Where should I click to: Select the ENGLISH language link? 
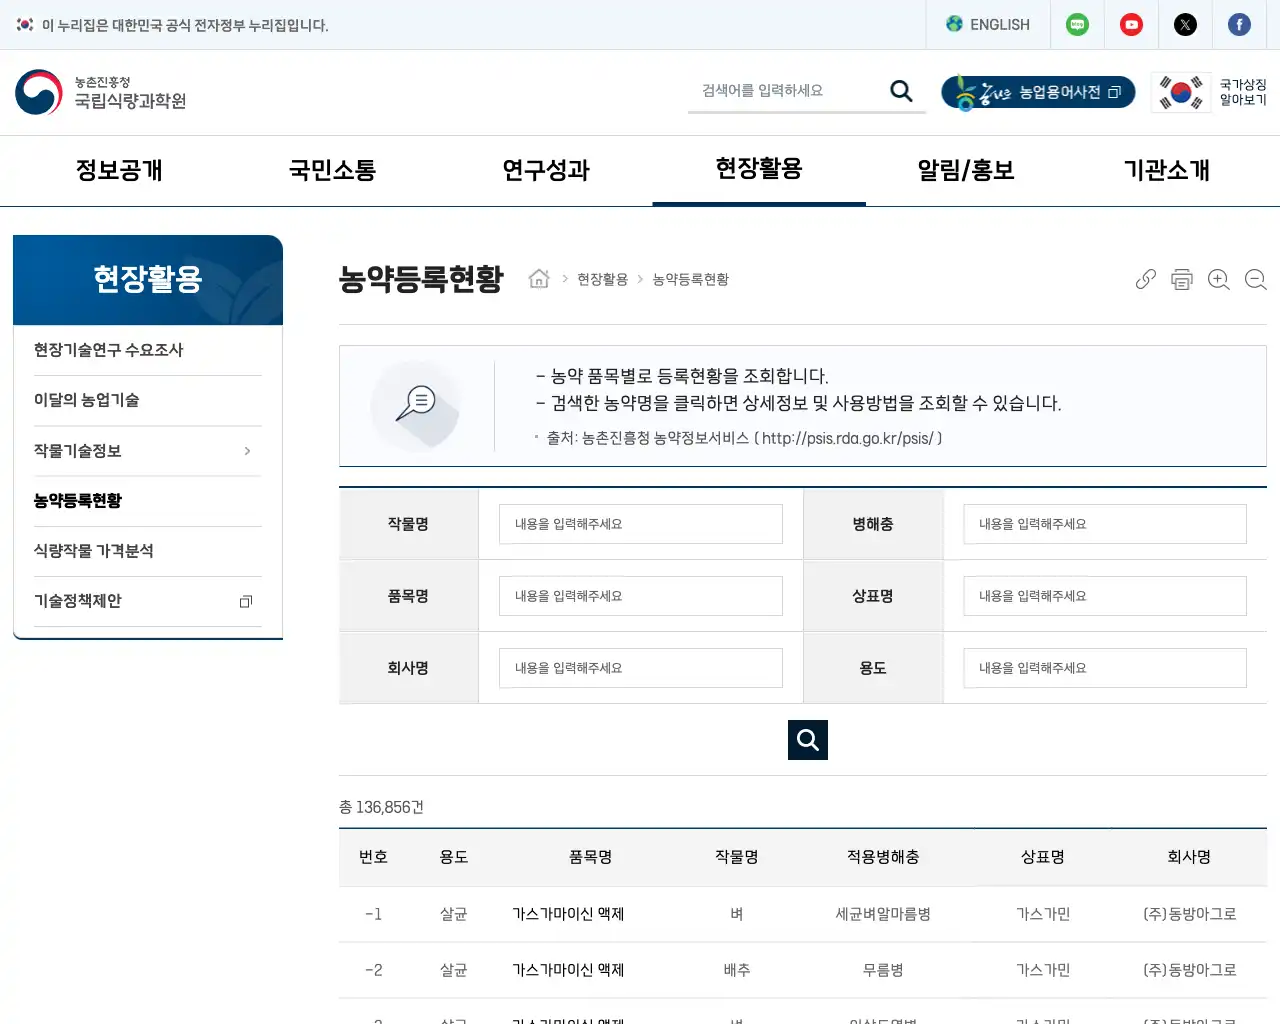point(988,24)
